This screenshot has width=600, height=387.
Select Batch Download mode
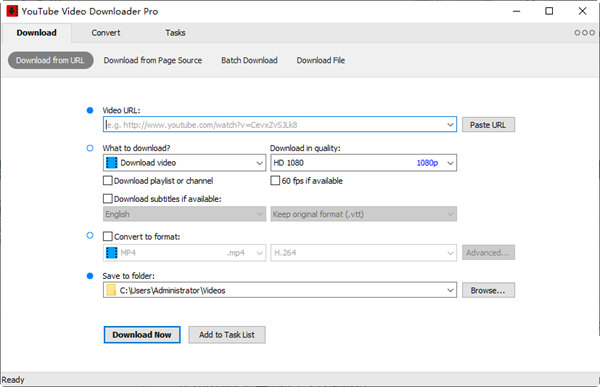click(x=249, y=60)
